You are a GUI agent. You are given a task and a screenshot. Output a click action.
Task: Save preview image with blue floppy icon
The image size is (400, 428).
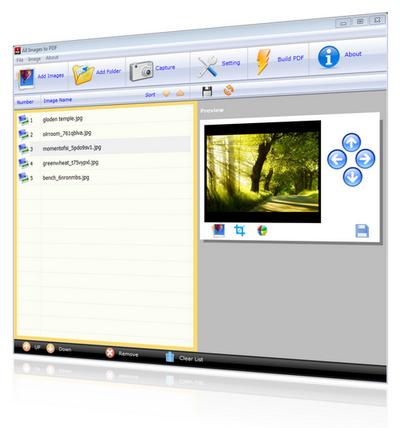click(x=362, y=231)
